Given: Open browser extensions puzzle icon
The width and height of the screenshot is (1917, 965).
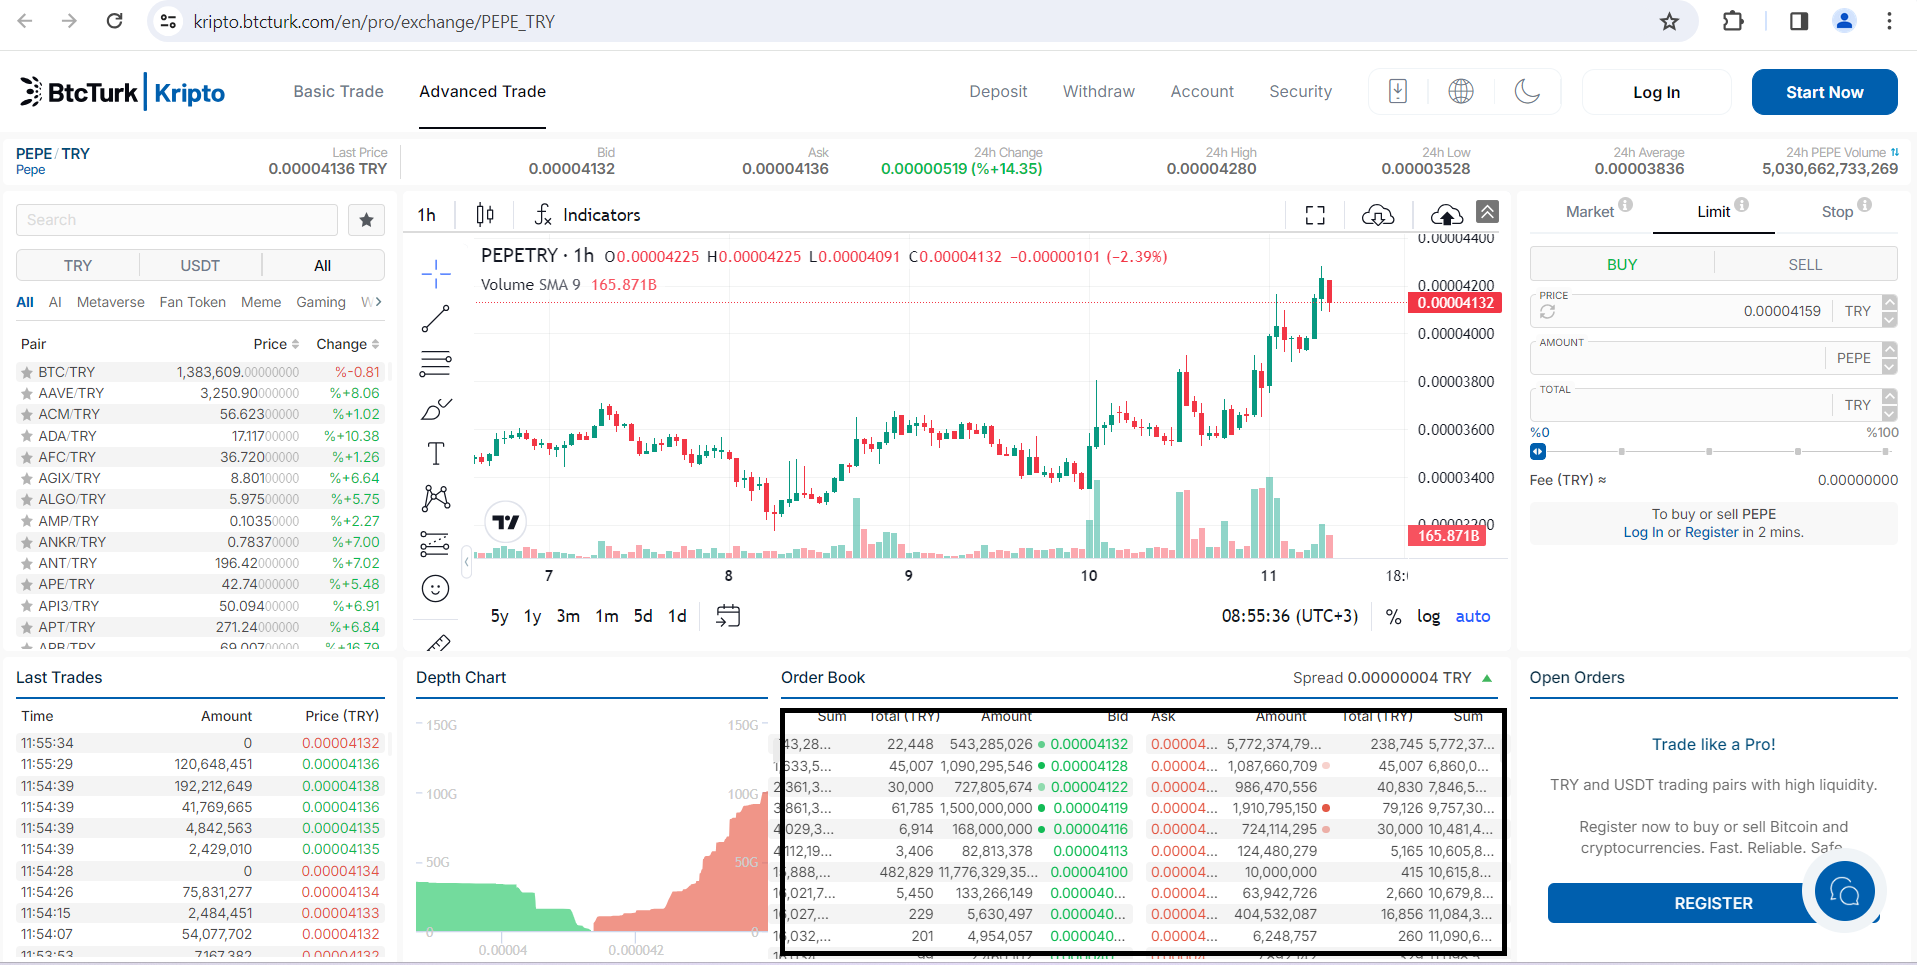Looking at the screenshot, I should pyautogui.click(x=1733, y=21).
